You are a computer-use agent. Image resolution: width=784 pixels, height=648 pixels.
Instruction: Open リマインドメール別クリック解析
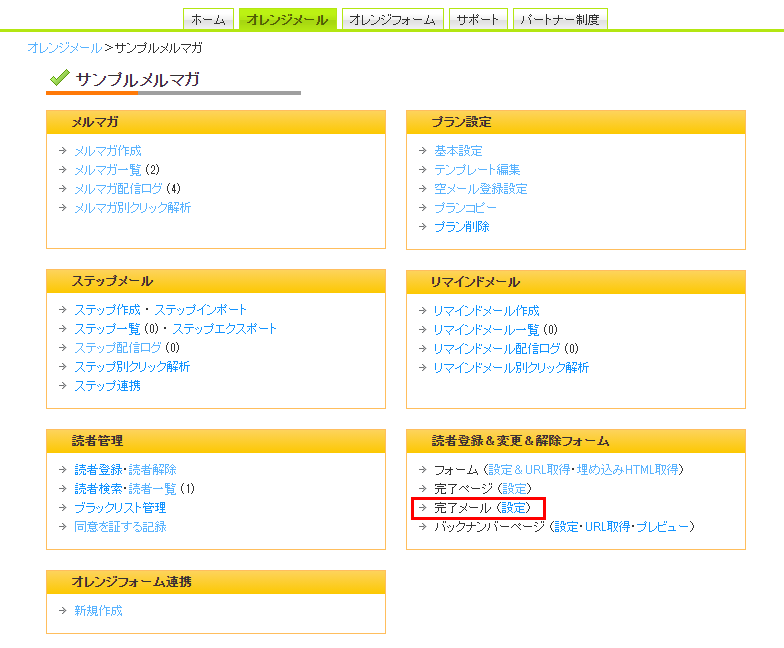[511, 368]
